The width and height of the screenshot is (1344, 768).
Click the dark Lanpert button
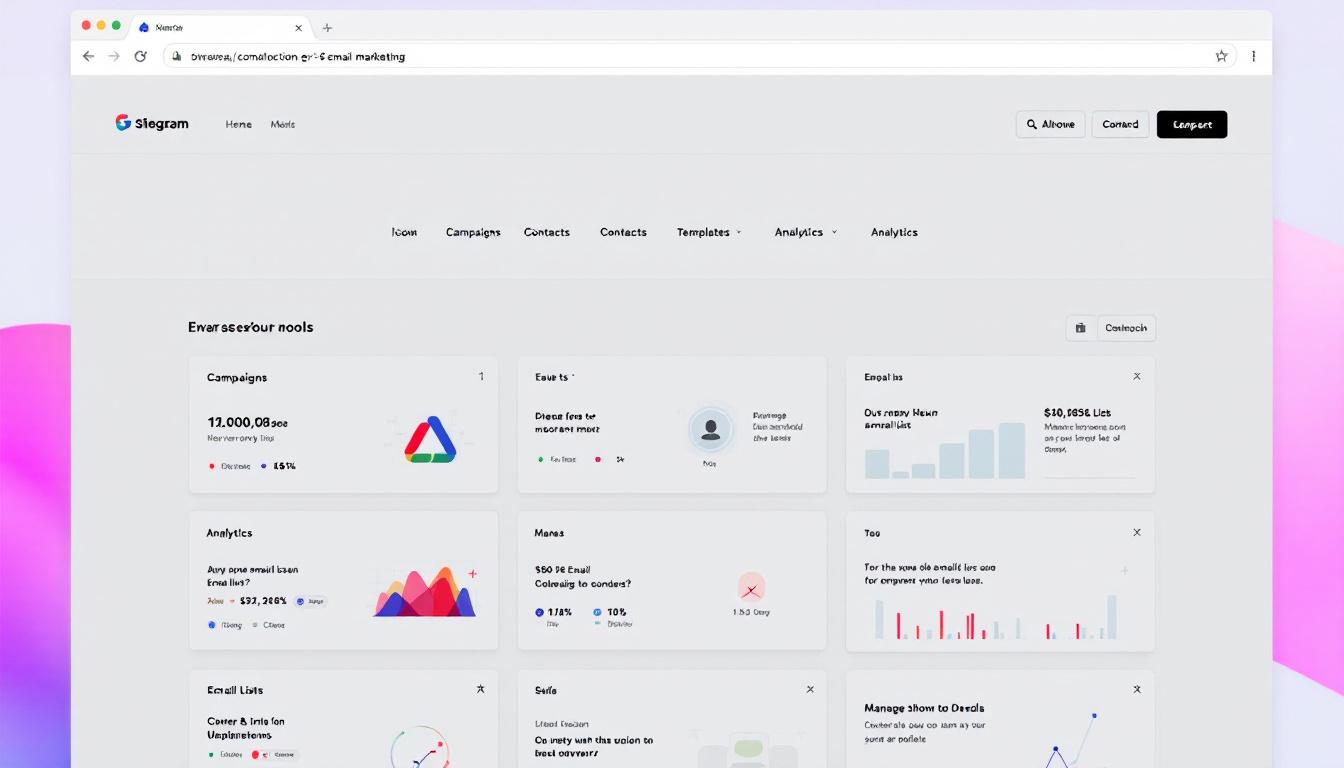(1191, 123)
